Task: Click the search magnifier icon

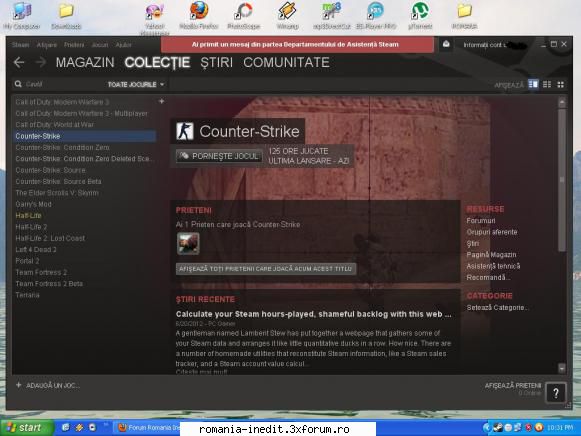Action: coord(18,84)
